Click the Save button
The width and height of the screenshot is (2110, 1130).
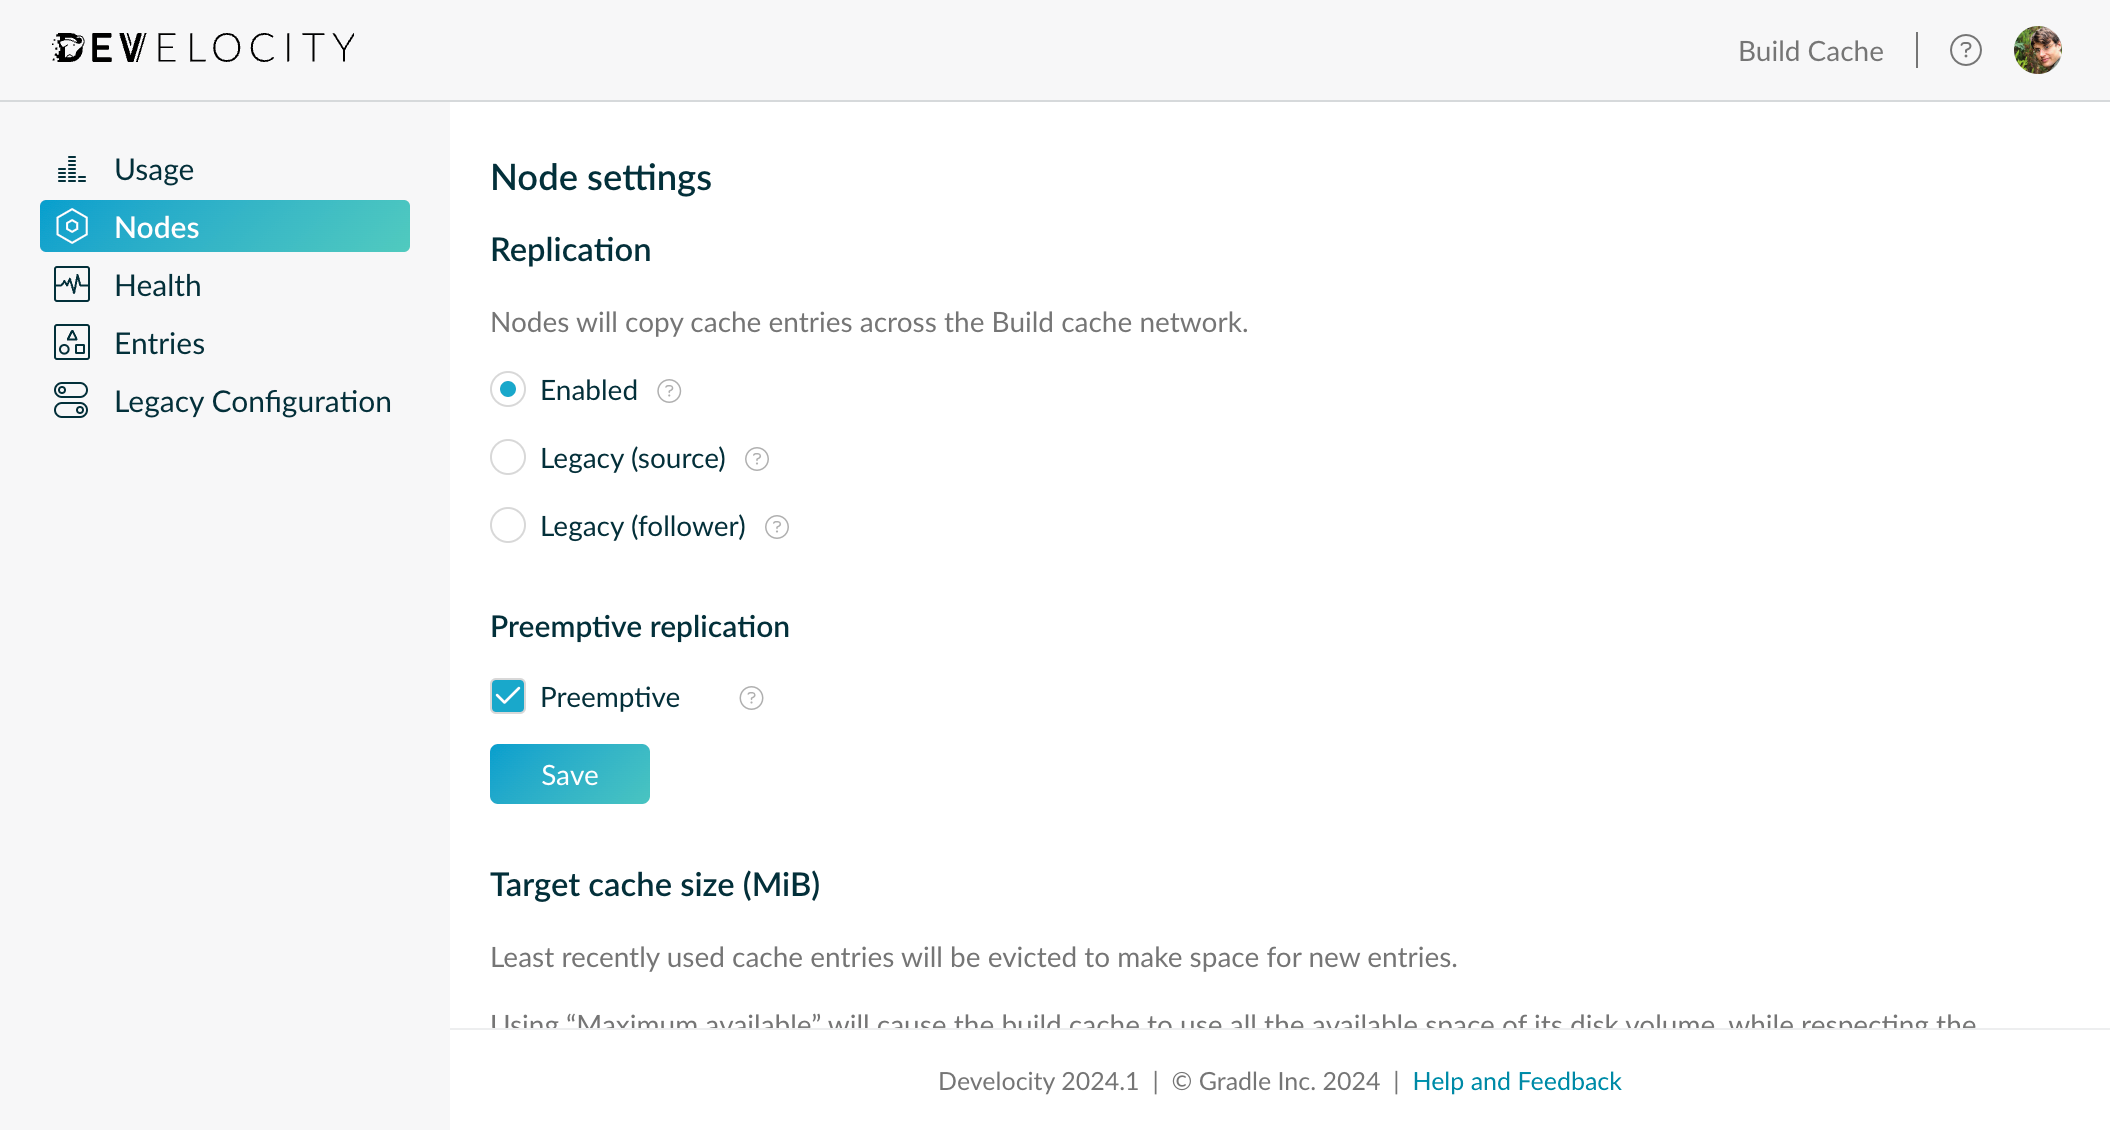point(569,773)
